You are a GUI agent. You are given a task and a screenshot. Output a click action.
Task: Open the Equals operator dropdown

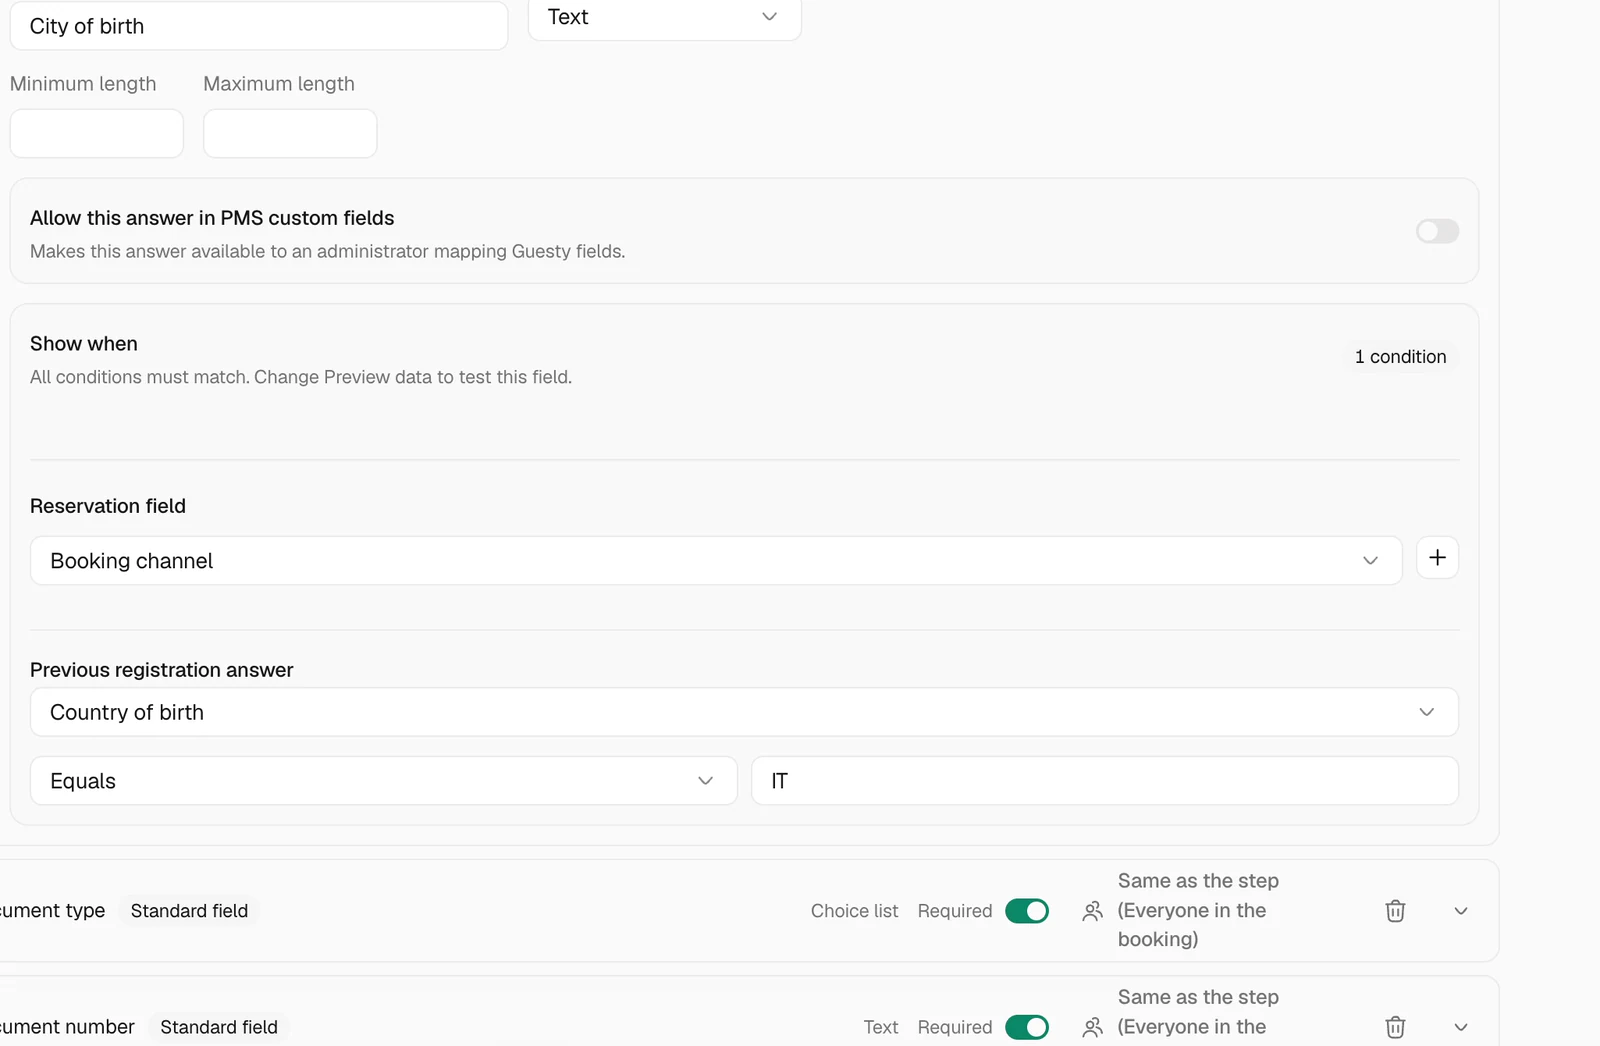[384, 781]
